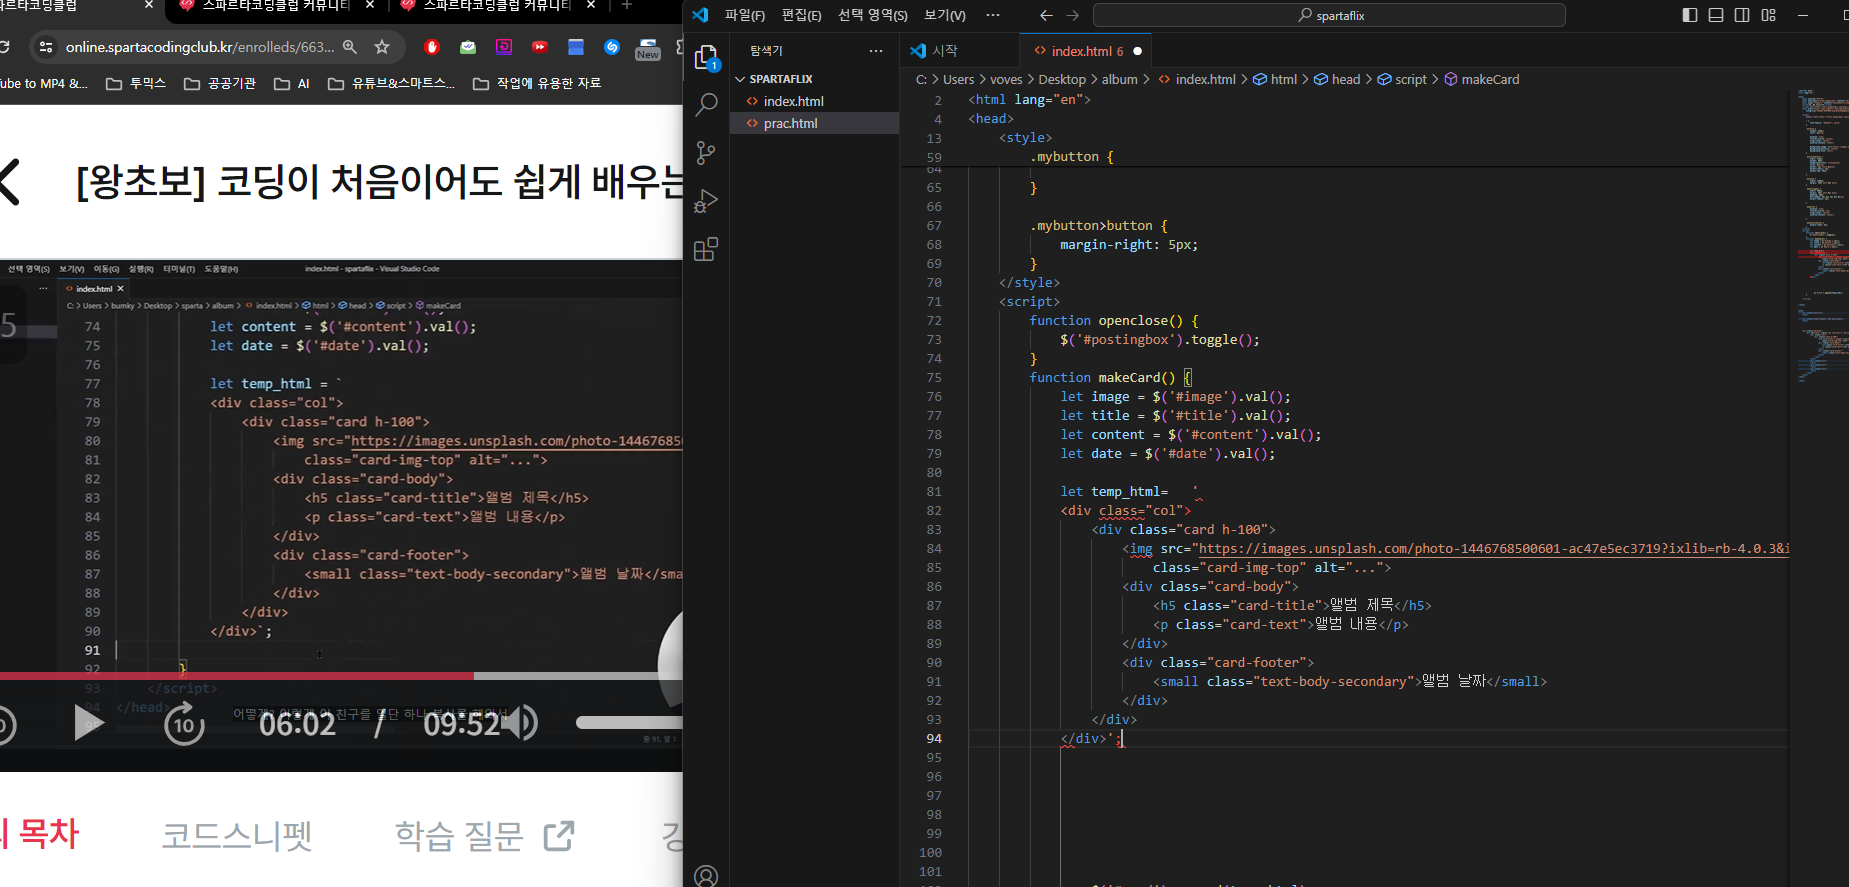Open the Accounts icon in the activity bar
1849x887 pixels.
click(706, 876)
